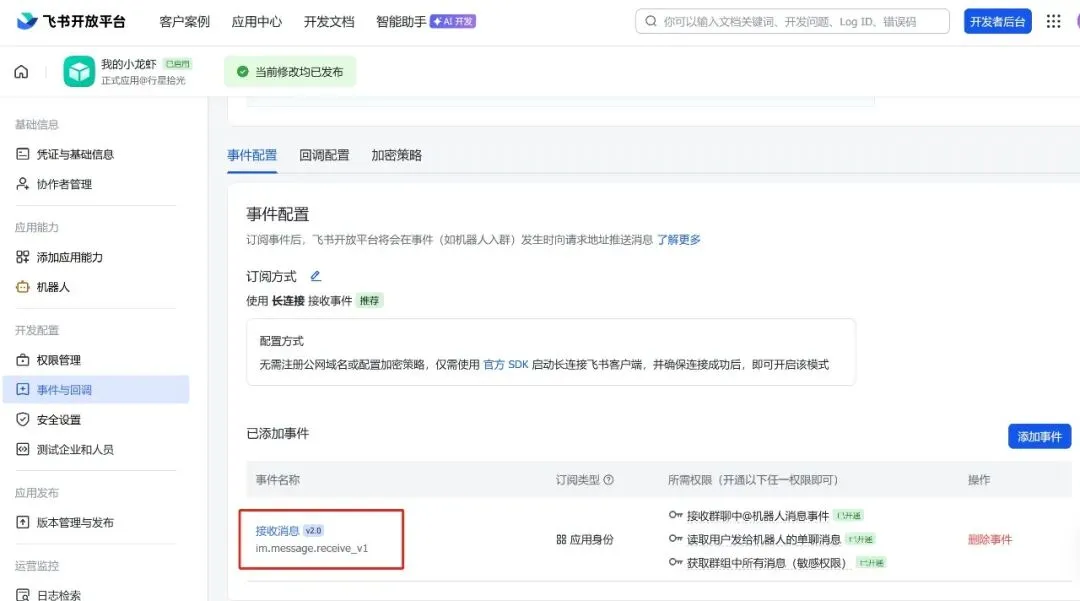Open the apps grid icon in header

1053,21
